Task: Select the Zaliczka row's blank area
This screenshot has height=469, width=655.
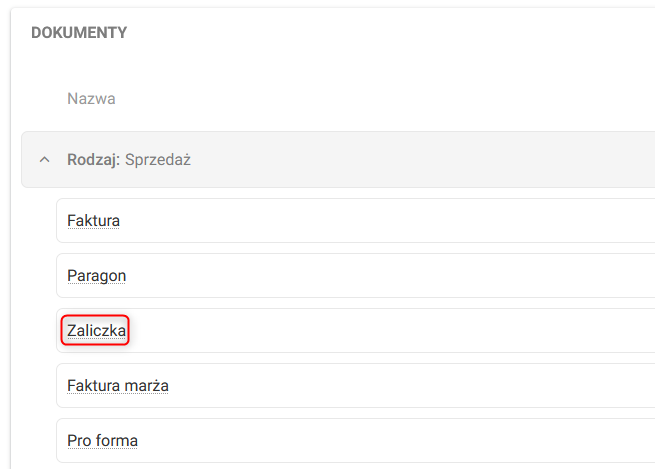Action: click(x=400, y=330)
